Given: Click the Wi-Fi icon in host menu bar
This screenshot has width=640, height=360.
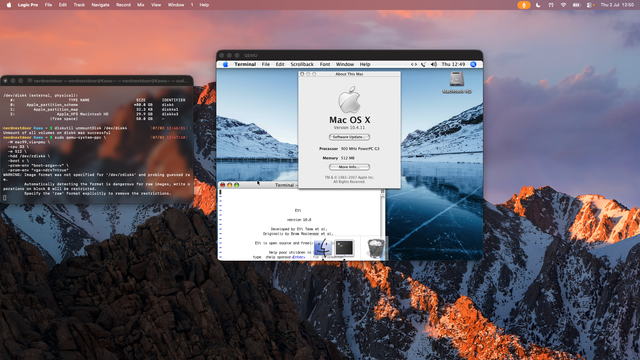Looking at the screenshot, I should pyautogui.click(x=563, y=5).
